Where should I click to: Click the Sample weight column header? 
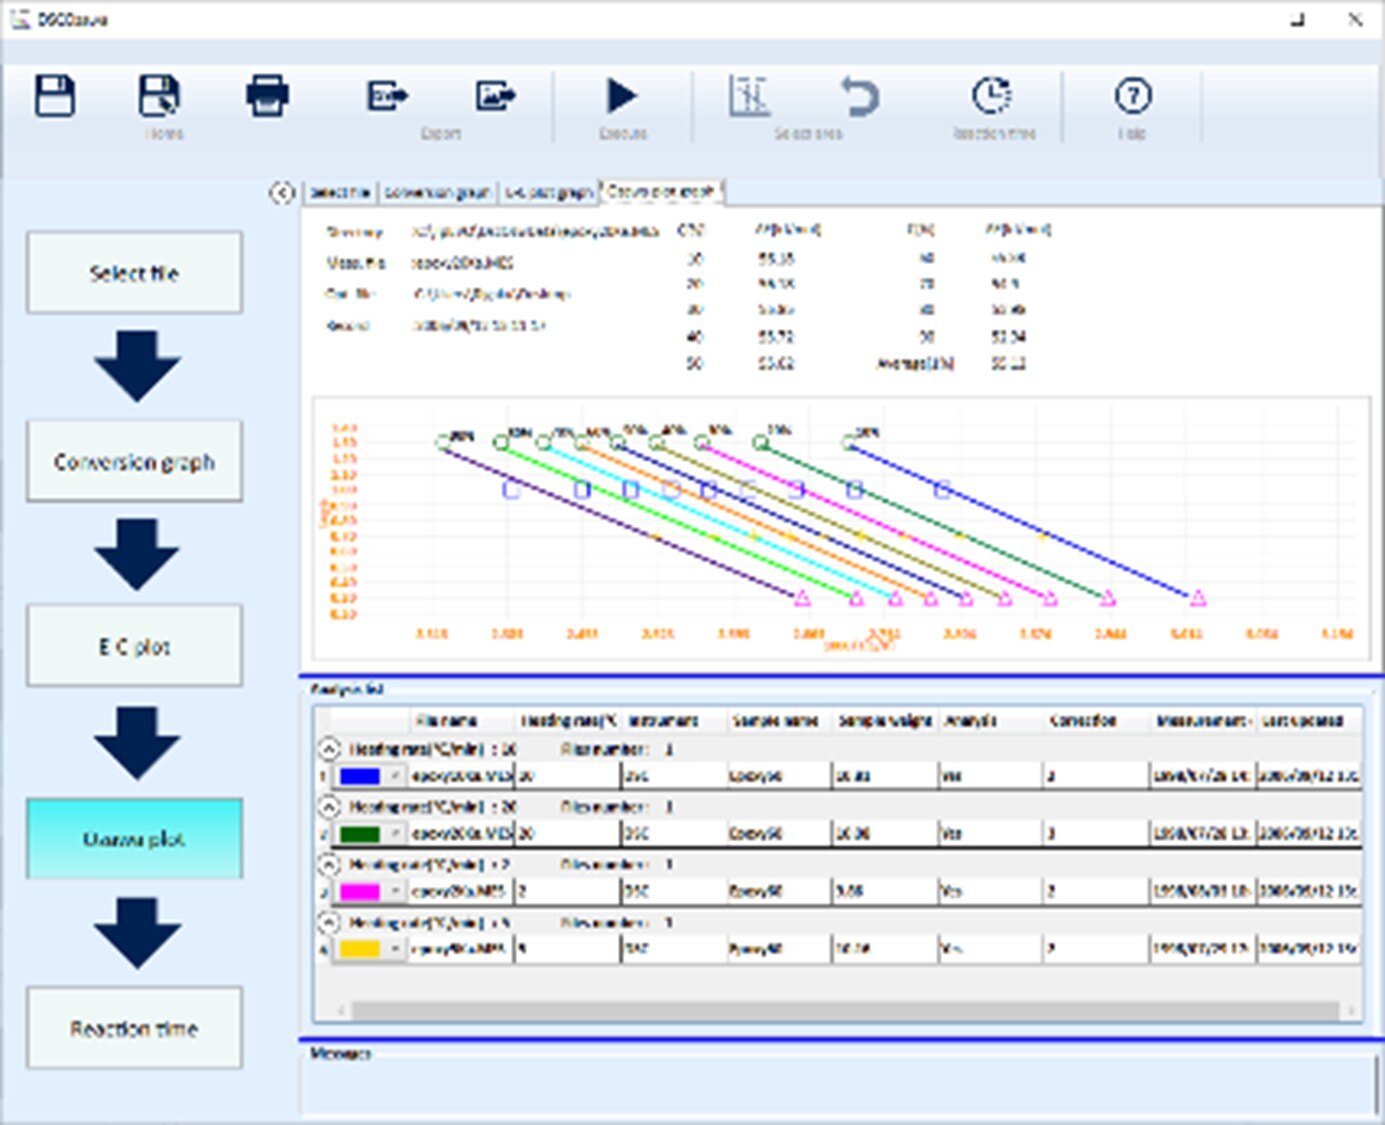point(886,721)
